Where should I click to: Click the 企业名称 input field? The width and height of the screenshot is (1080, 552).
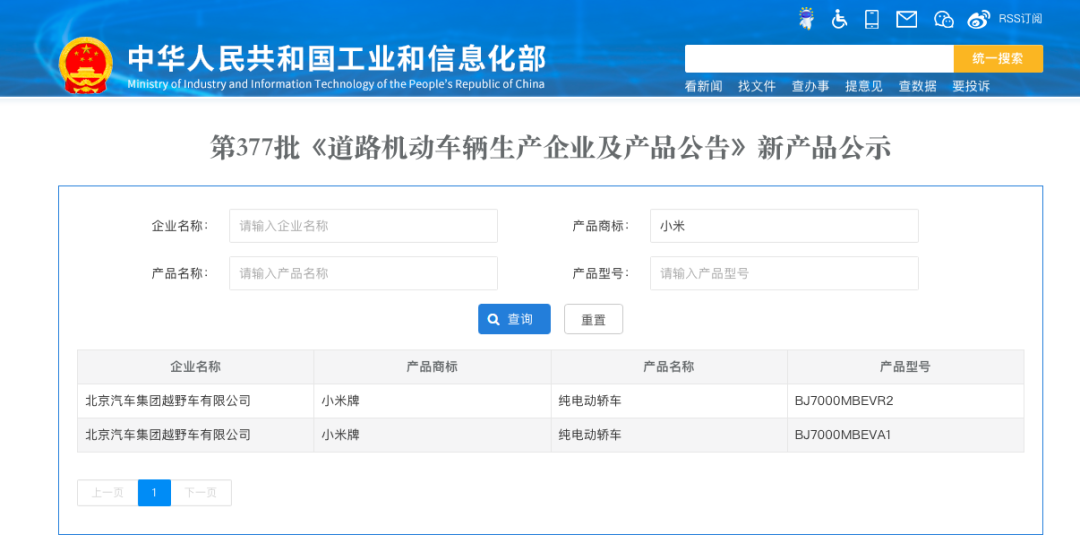coord(363,226)
